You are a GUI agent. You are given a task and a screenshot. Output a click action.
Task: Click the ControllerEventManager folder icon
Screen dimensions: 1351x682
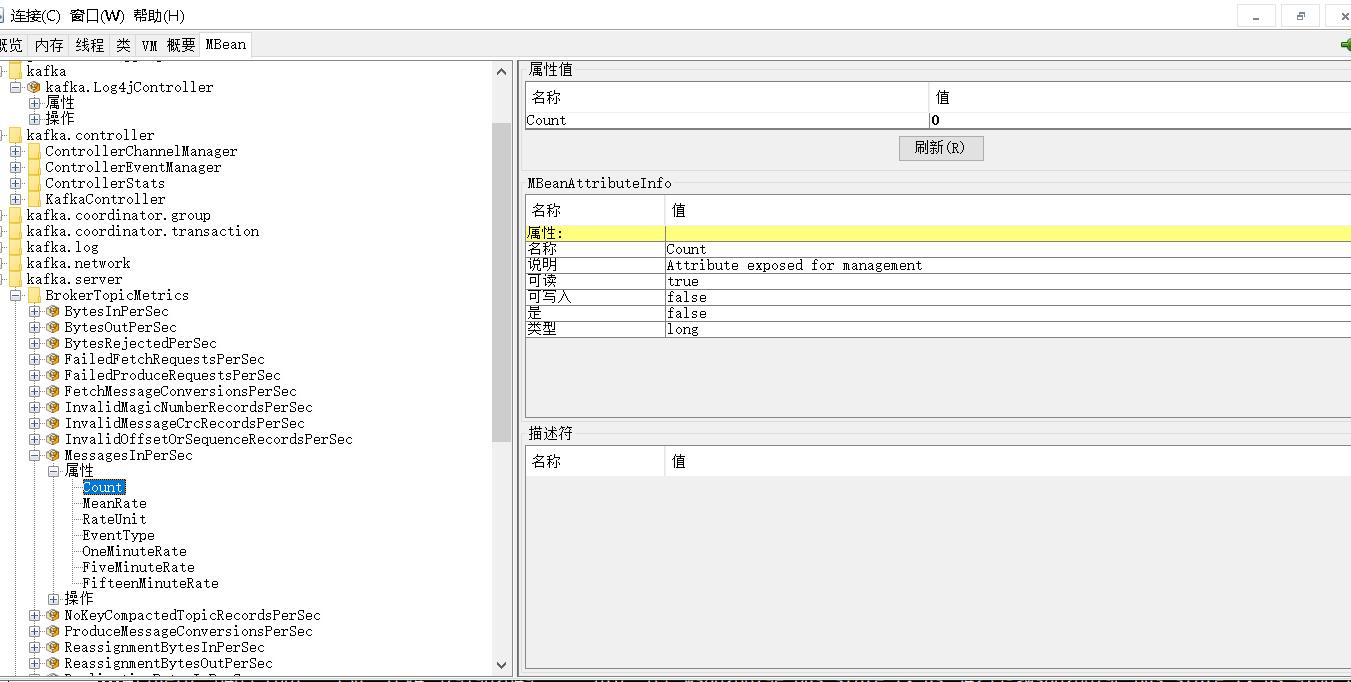34,167
